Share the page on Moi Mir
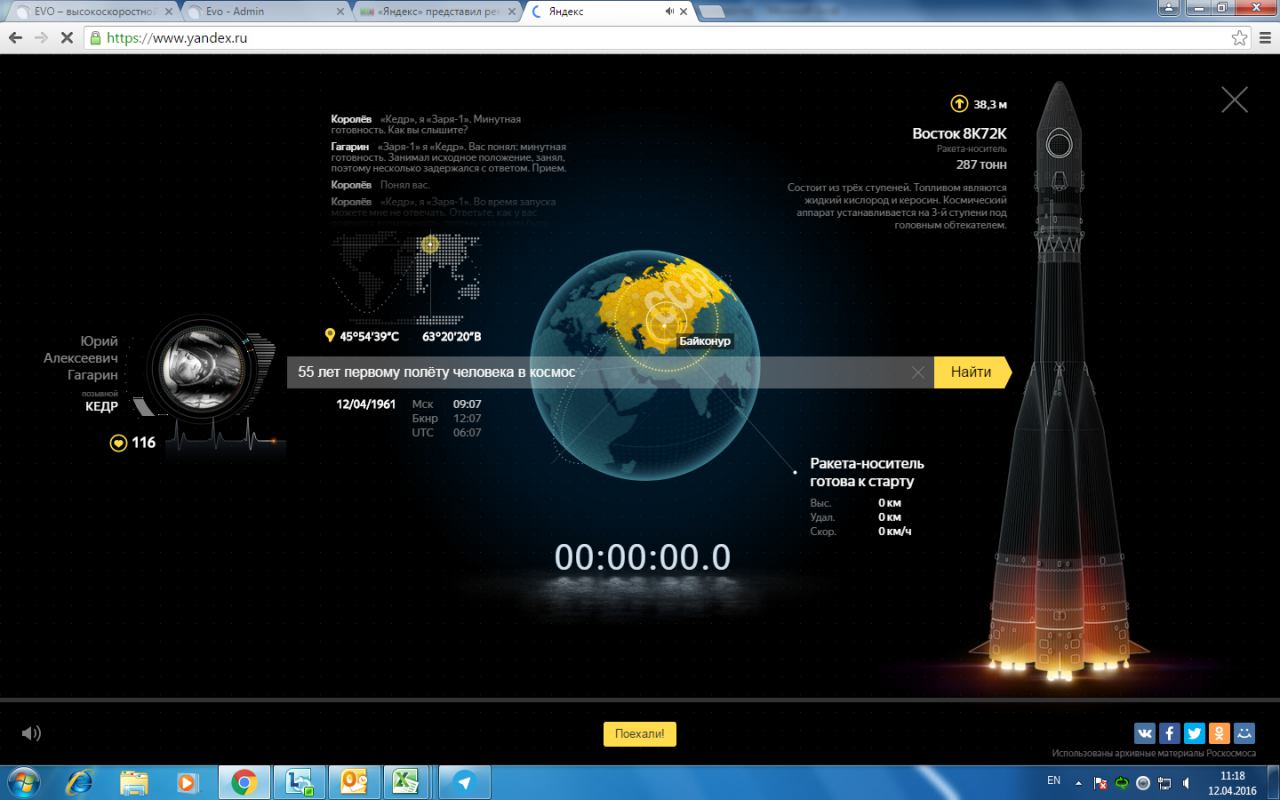The width and height of the screenshot is (1280, 800). [1244, 733]
